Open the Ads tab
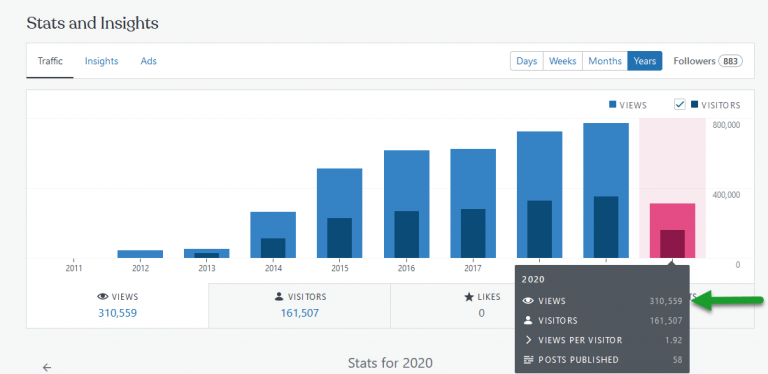768x374 pixels. pos(148,61)
